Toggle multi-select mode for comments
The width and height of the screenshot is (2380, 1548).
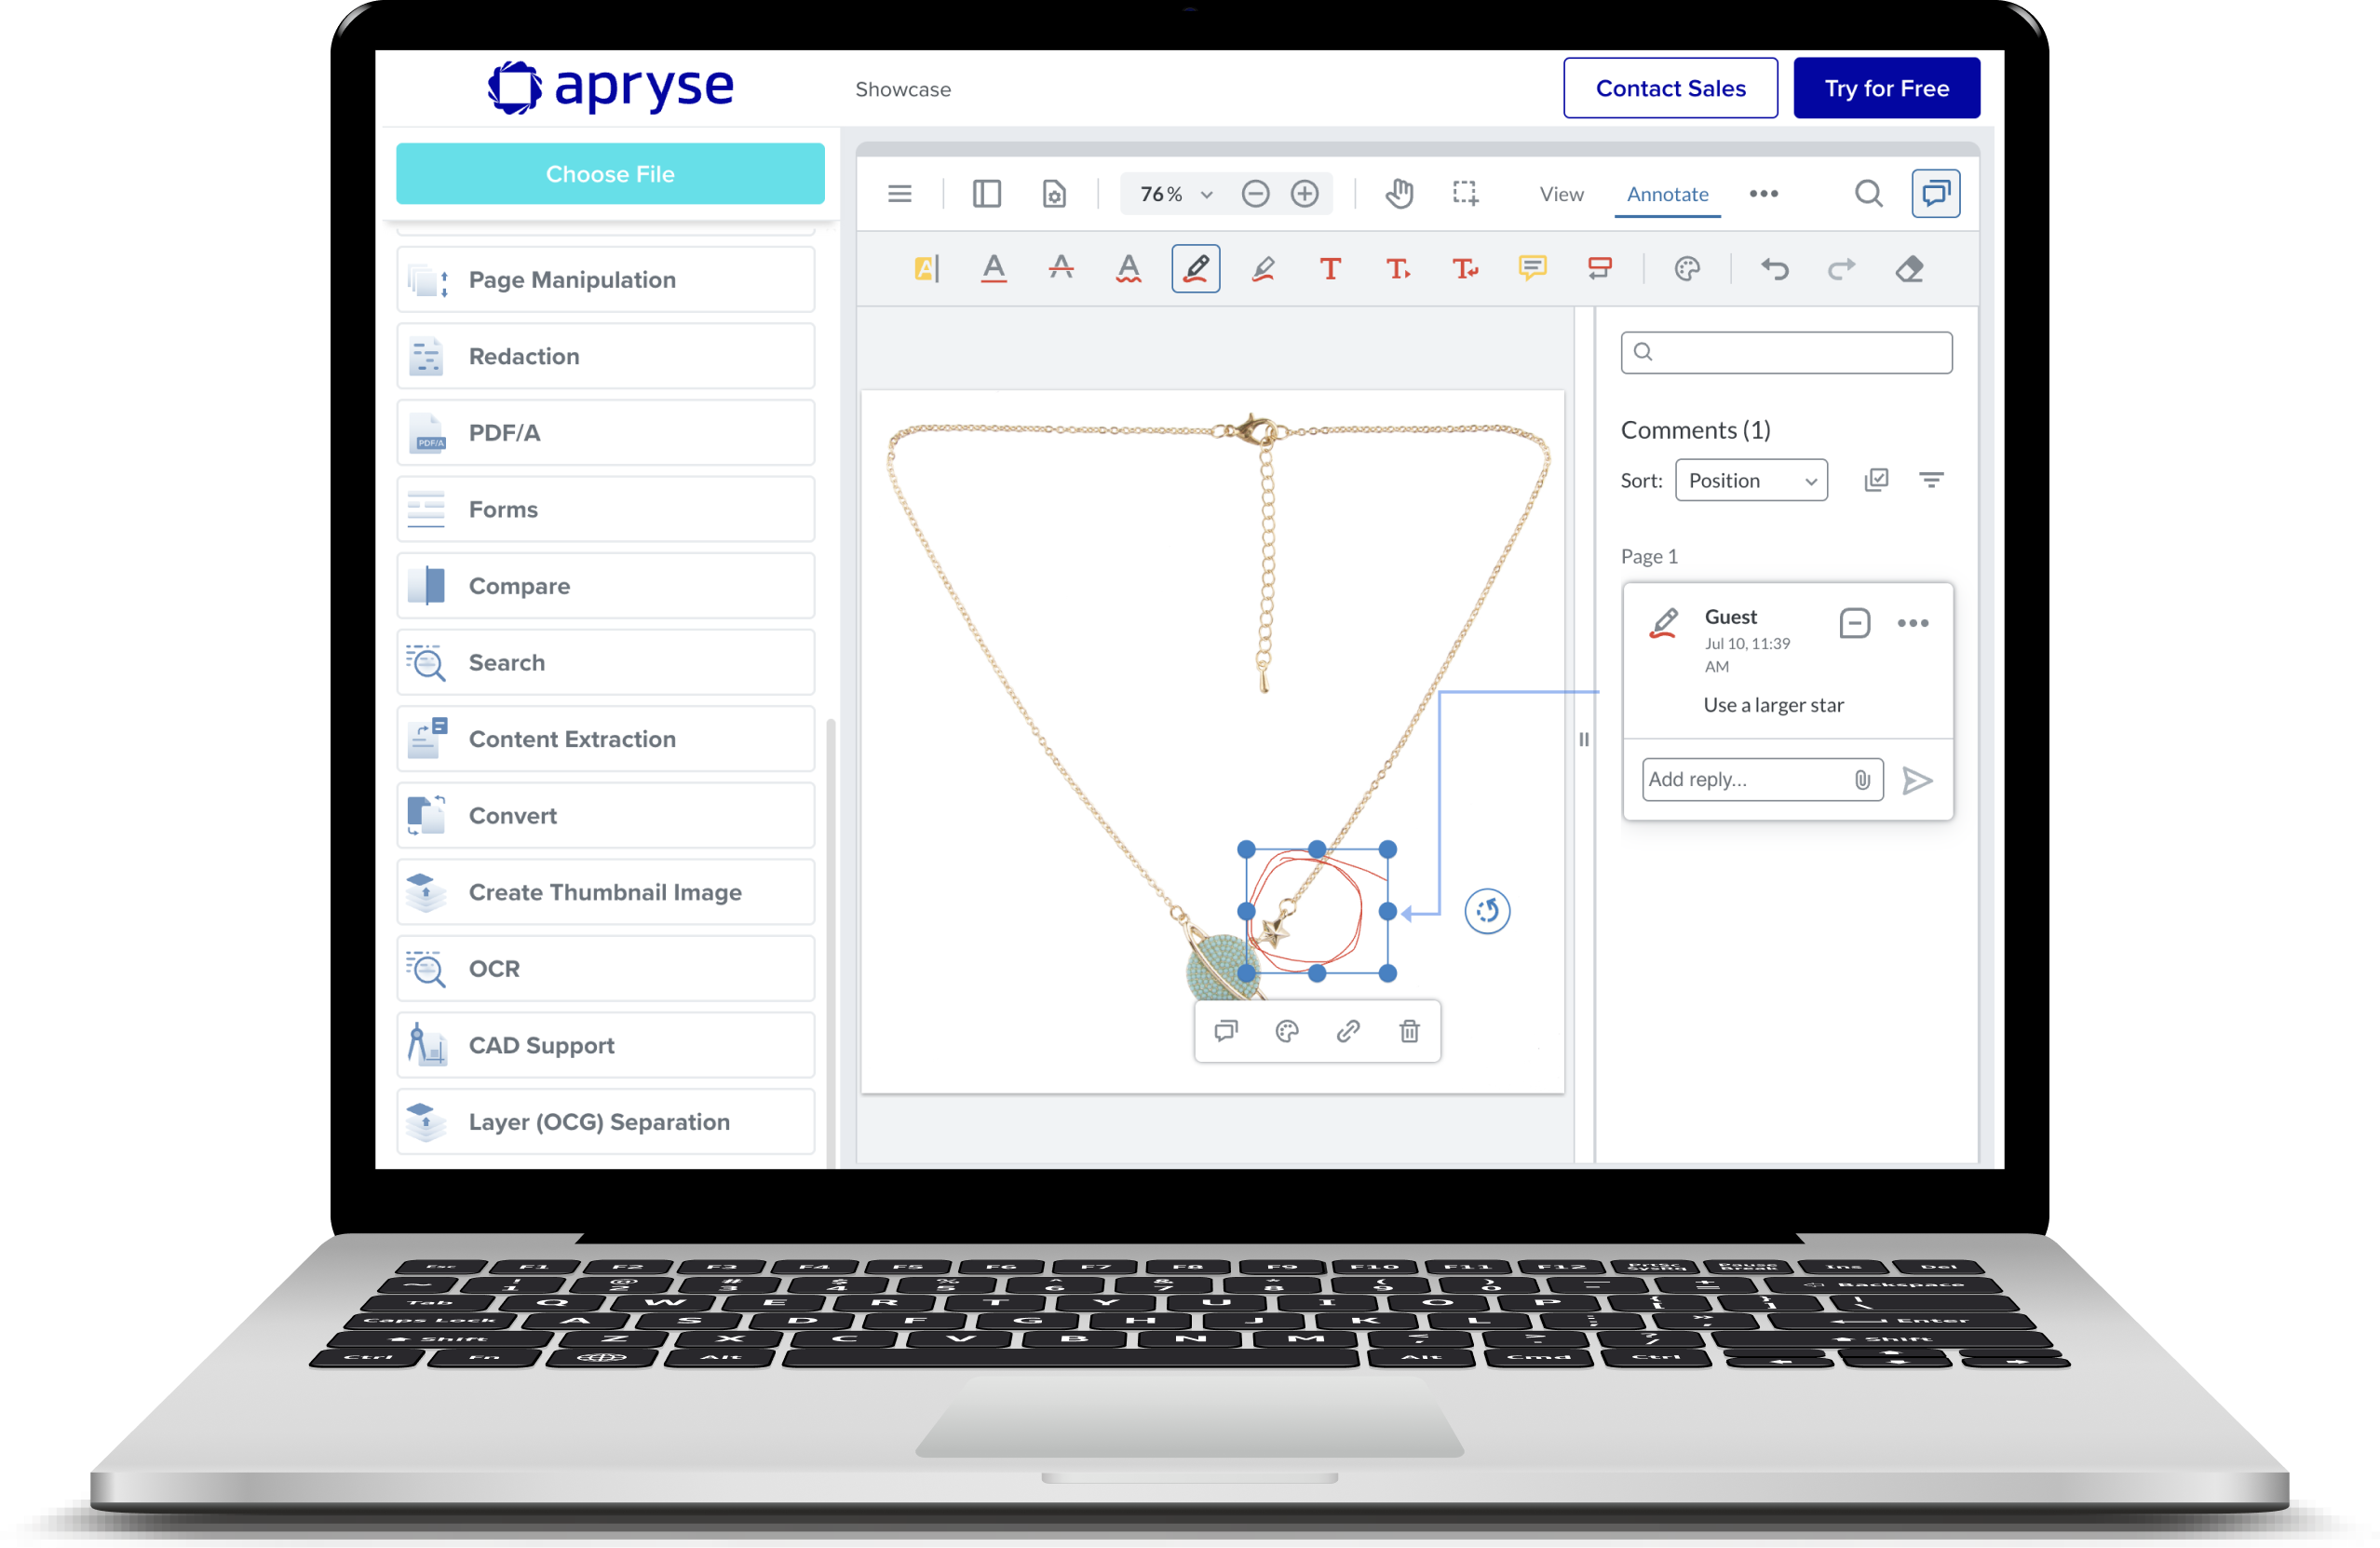[x=1875, y=481]
